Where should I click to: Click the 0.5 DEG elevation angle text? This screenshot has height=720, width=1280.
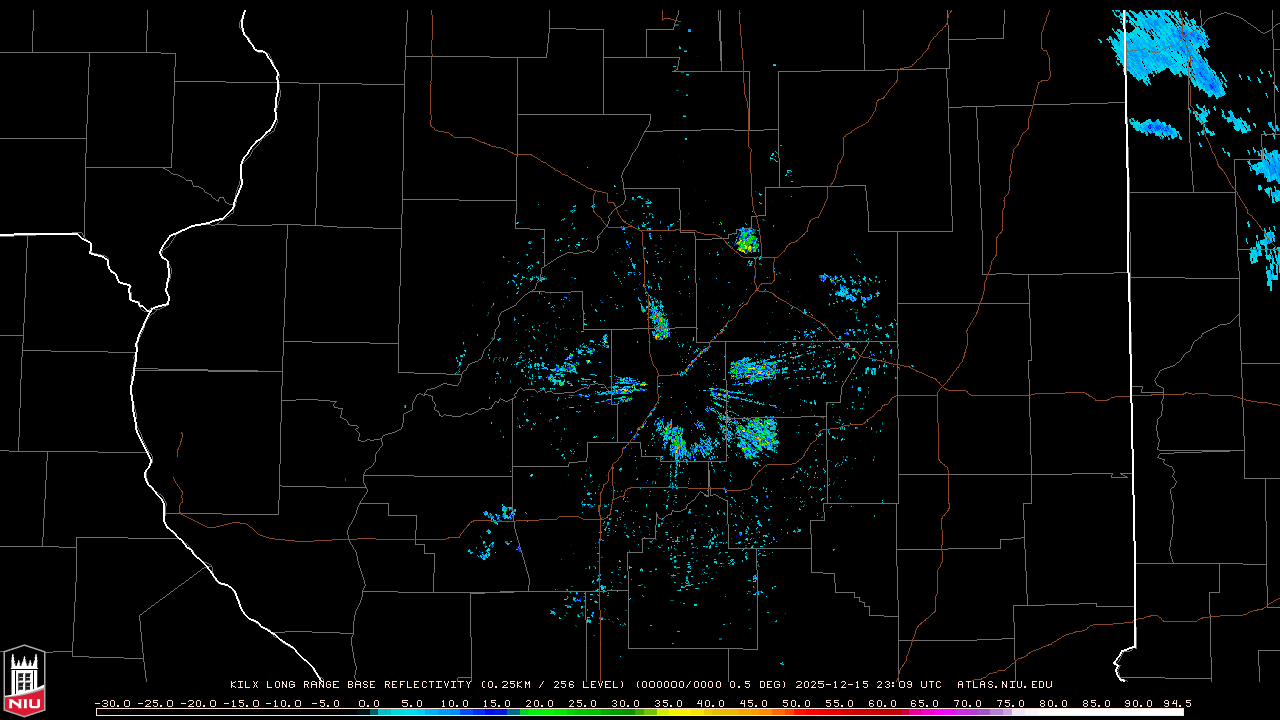765,685
